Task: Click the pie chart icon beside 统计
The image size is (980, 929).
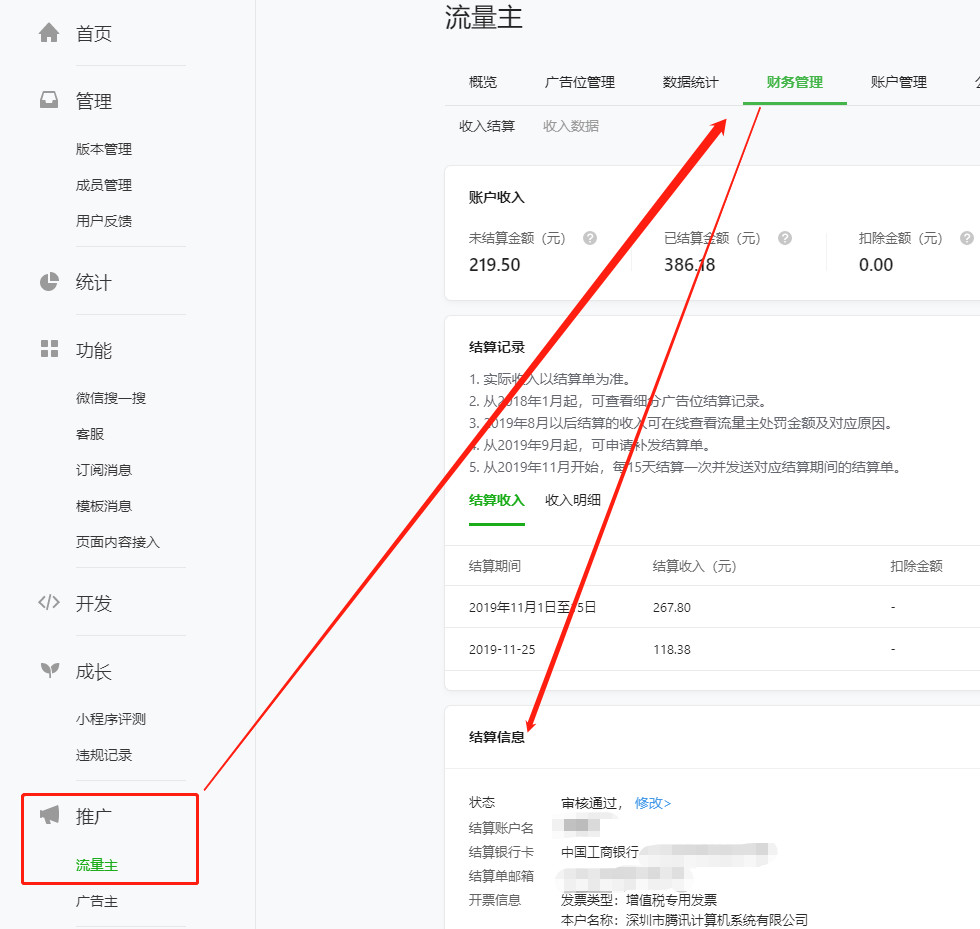Action: click(x=49, y=282)
